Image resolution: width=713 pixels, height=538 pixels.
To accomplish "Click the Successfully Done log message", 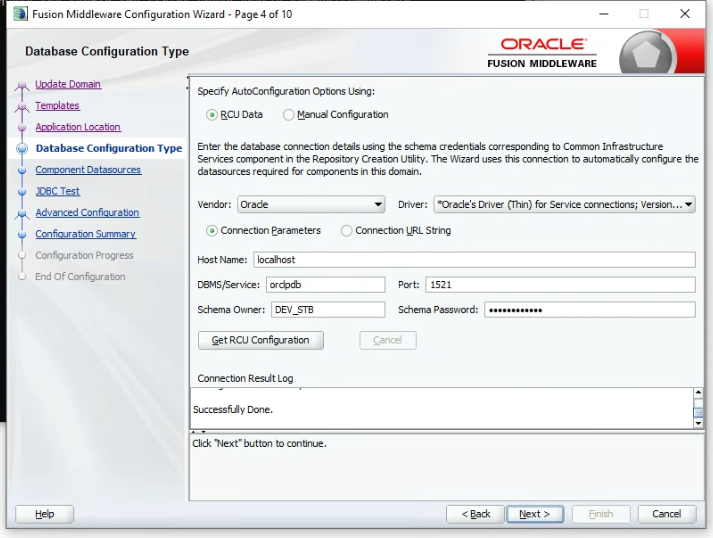I will [233, 409].
